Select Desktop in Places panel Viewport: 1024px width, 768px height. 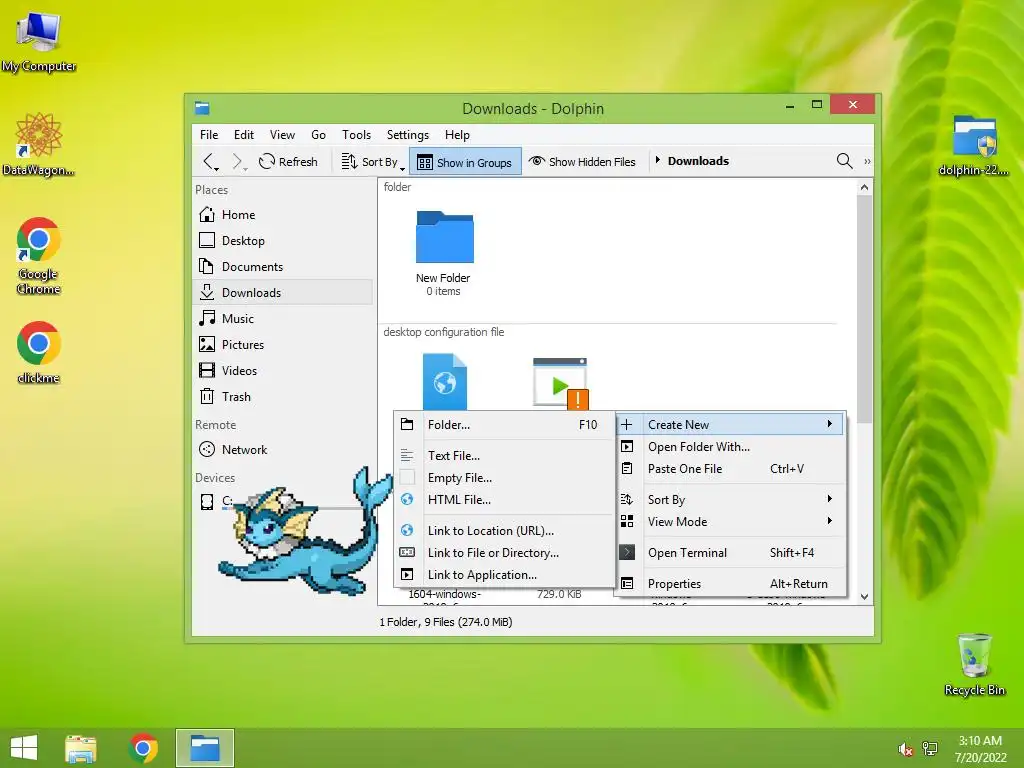click(283, 240)
